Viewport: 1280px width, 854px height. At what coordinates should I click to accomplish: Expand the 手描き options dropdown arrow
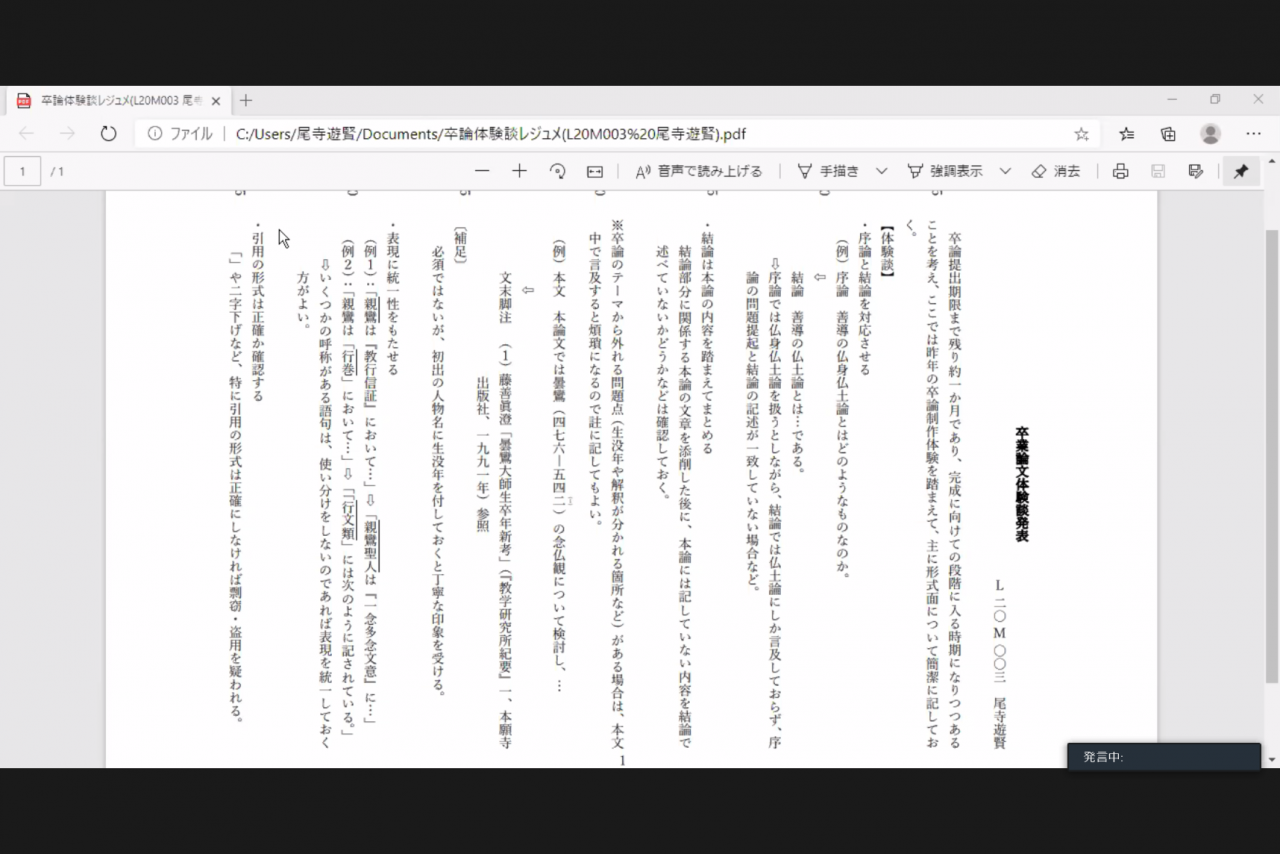881,171
